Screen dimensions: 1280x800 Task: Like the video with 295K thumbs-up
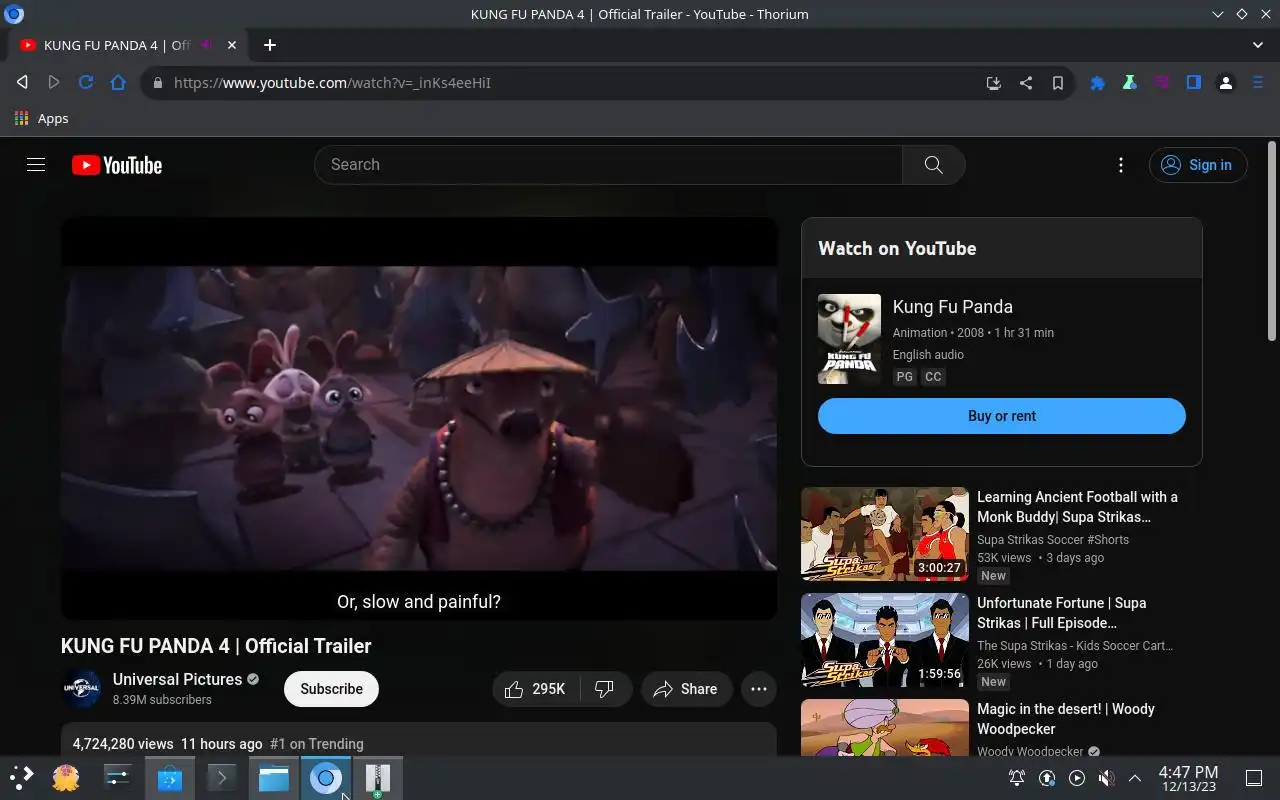(535, 689)
